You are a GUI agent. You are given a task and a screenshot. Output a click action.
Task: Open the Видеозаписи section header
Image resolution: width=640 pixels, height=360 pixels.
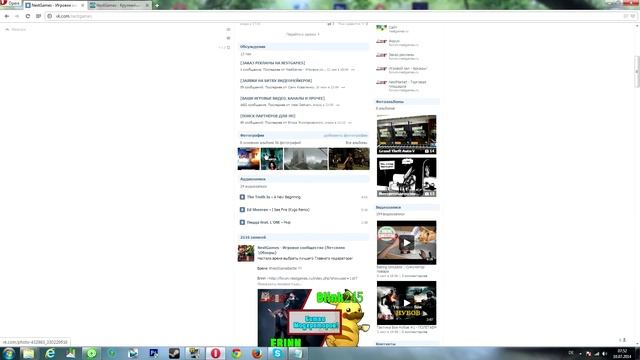click(x=388, y=207)
